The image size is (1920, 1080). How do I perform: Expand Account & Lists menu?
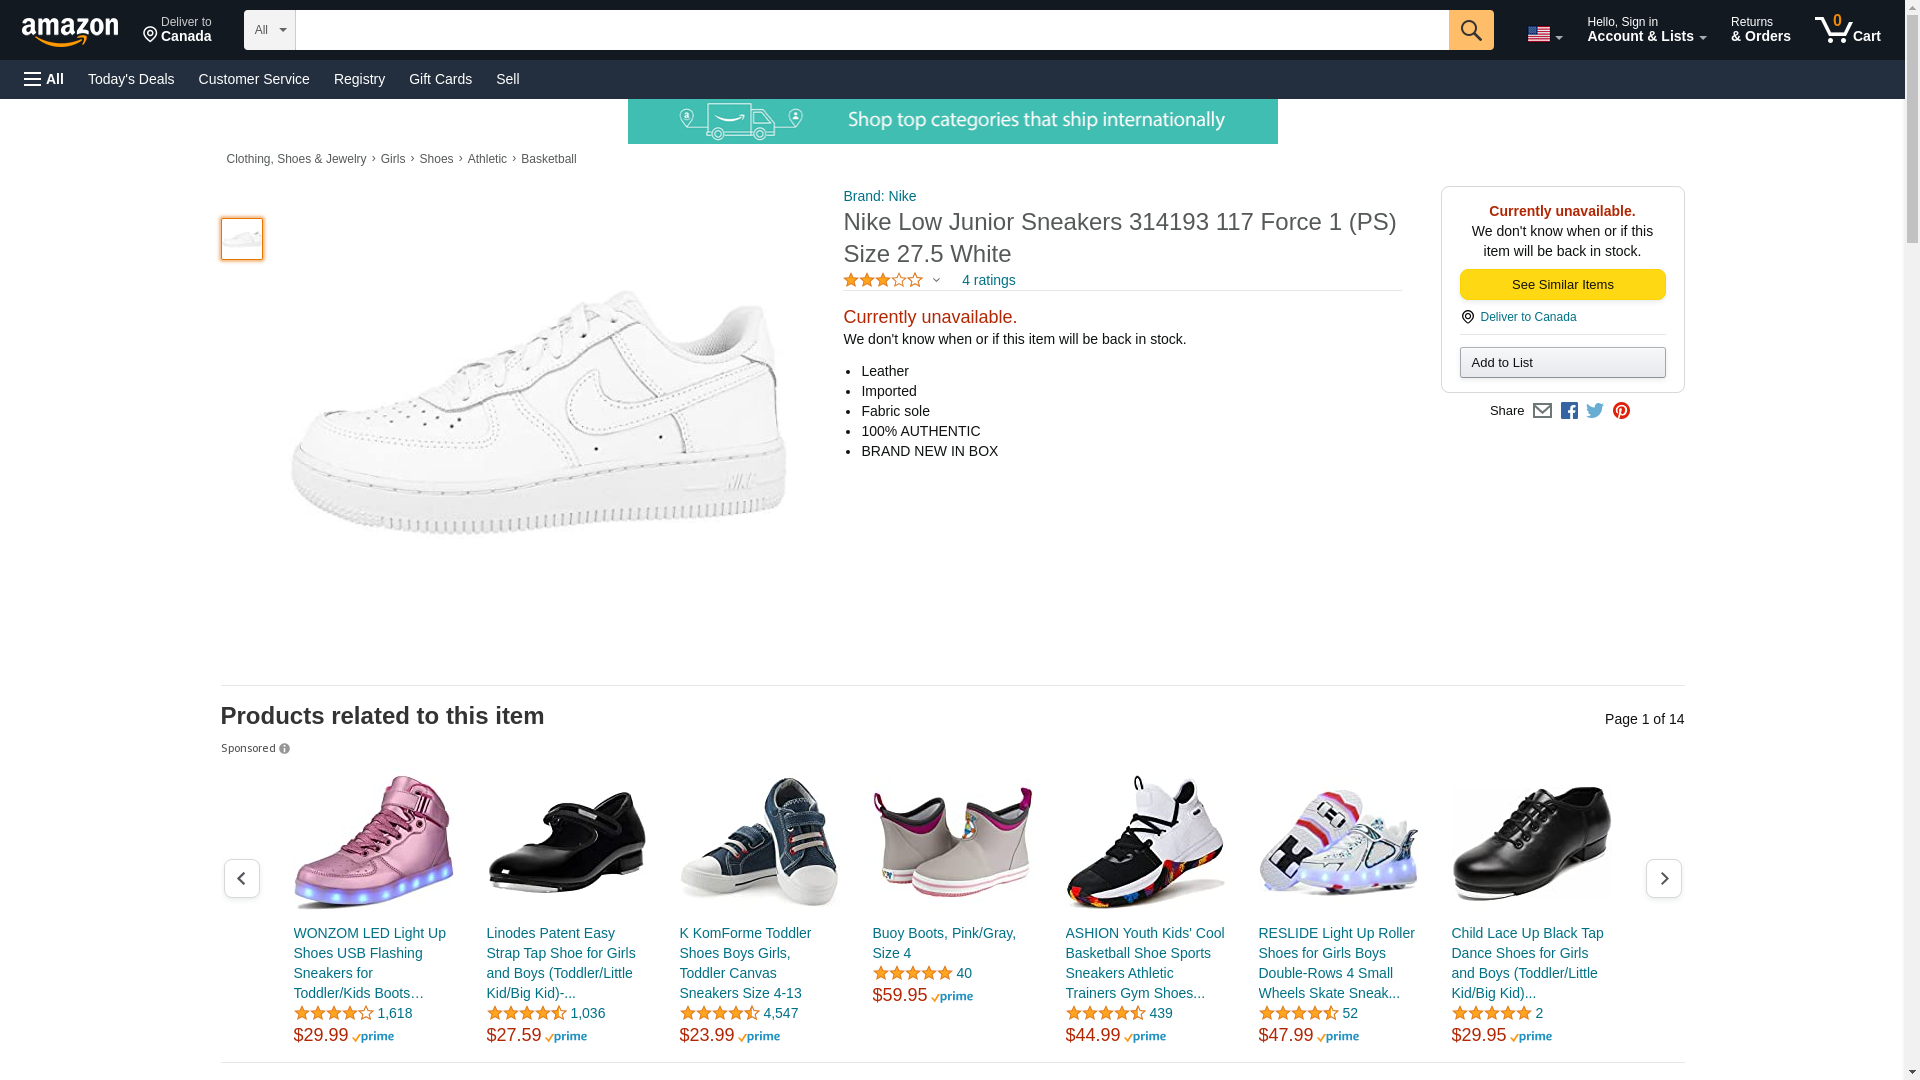tap(1646, 30)
